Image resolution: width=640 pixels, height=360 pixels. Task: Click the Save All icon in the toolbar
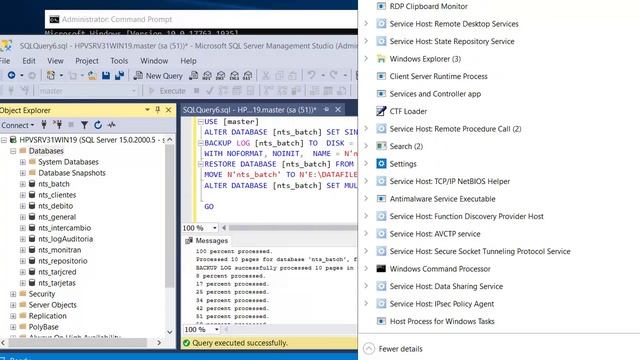tap(119, 76)
